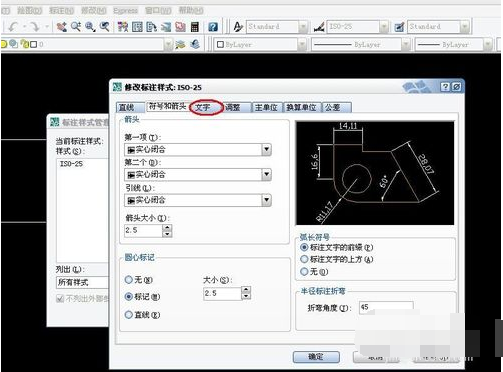This screenshot has width=503, height=372.
Task: Select 直线 radio under 圆心标记
Action: (x=129, y=314)
